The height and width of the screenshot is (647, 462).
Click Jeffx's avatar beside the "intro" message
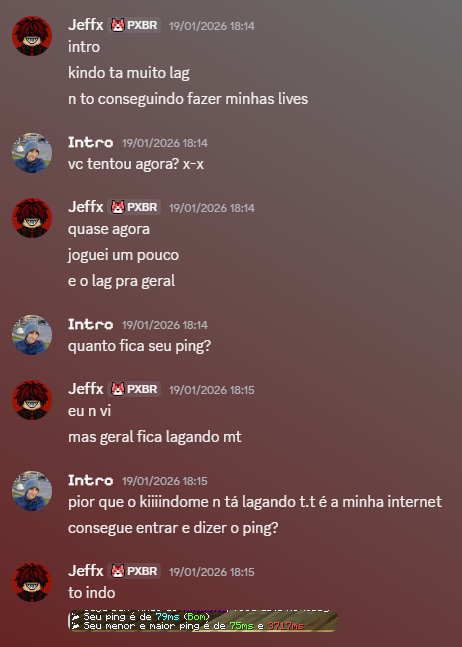coord(32,36)
